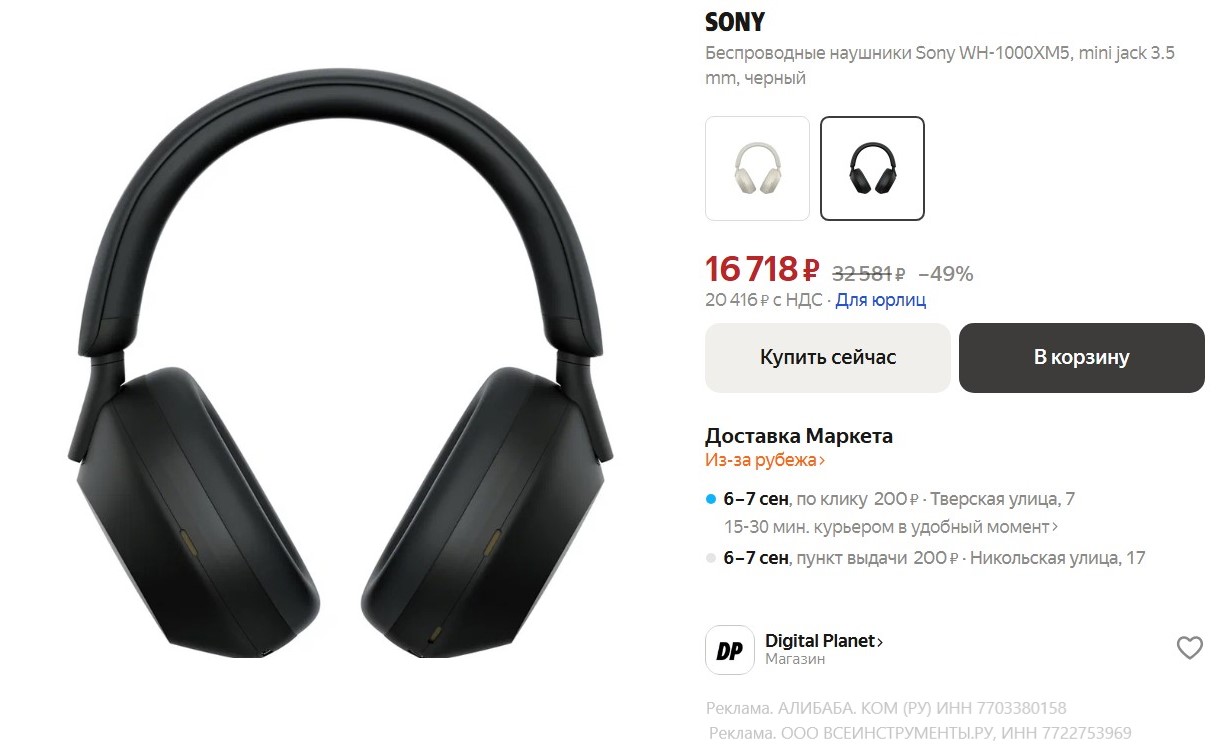
Task: Open the Для юрлиц link
Action: (x=881, y=299)
